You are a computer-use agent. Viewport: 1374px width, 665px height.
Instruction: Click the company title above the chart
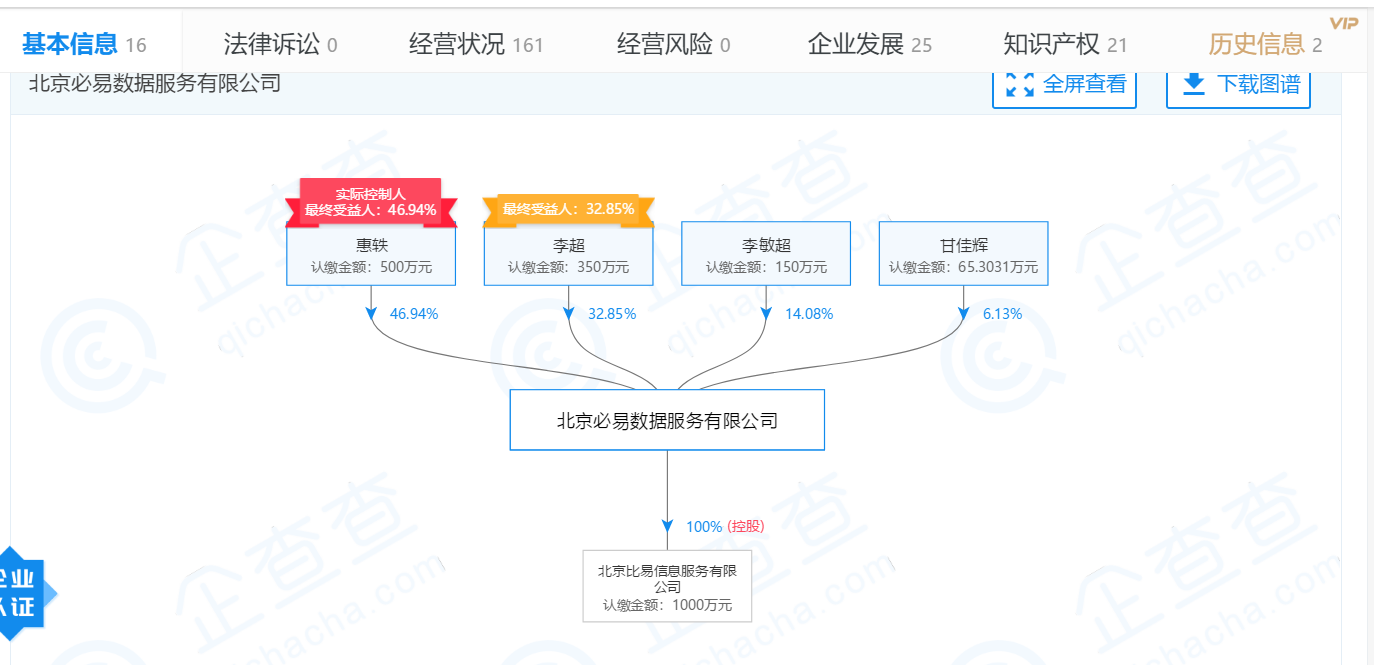tap(155, 83)
